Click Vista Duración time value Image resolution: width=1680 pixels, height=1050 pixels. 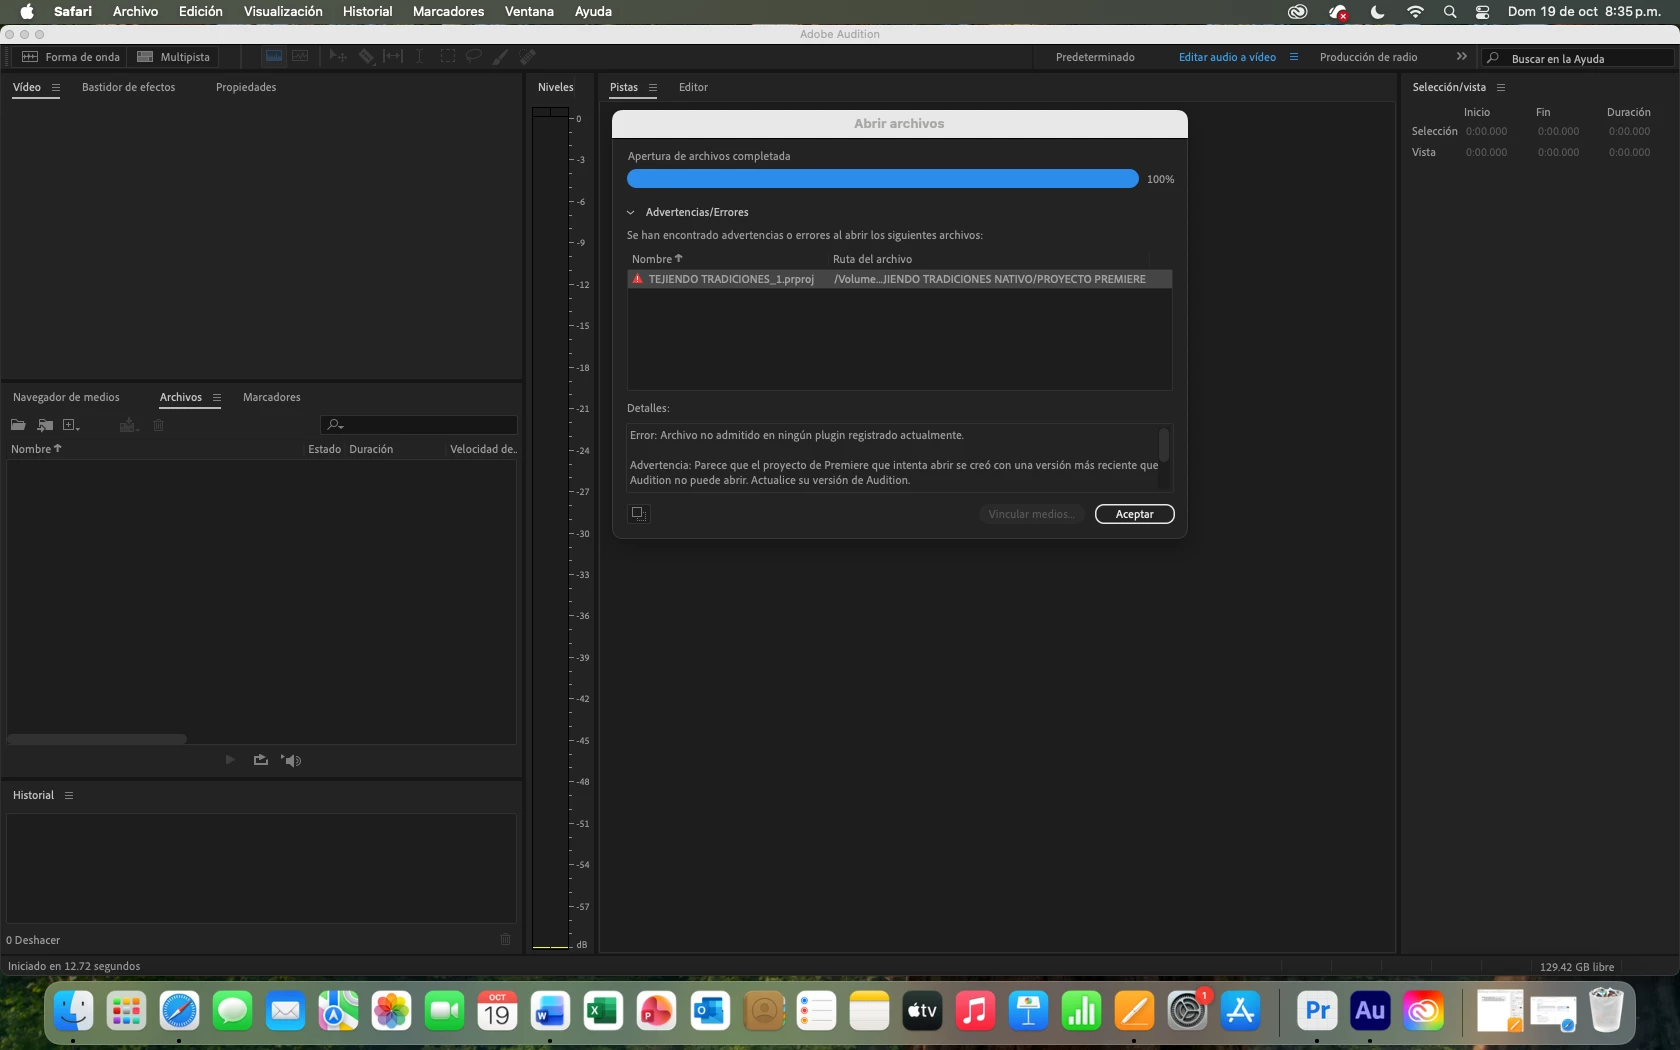1629,152
